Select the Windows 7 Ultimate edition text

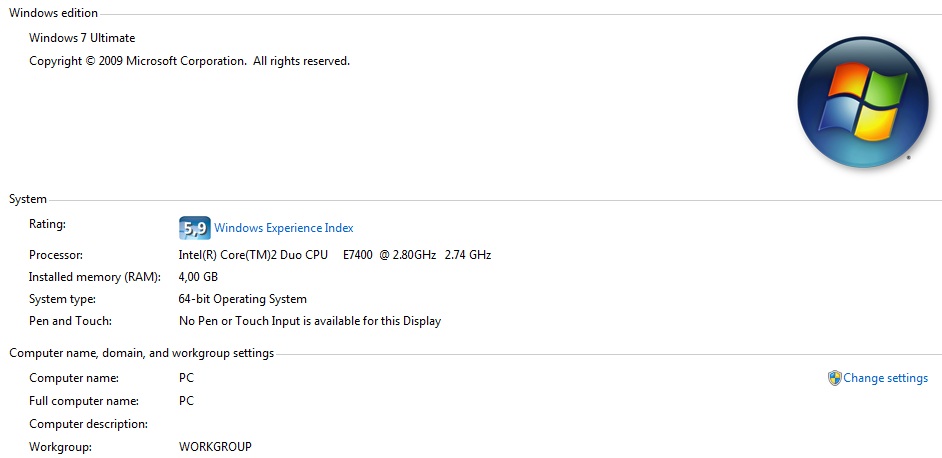[82, 38]
